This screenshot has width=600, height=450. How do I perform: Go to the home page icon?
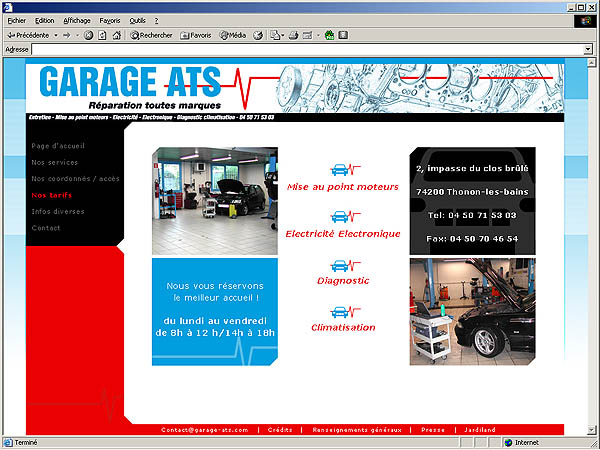(x=117, y=35)
